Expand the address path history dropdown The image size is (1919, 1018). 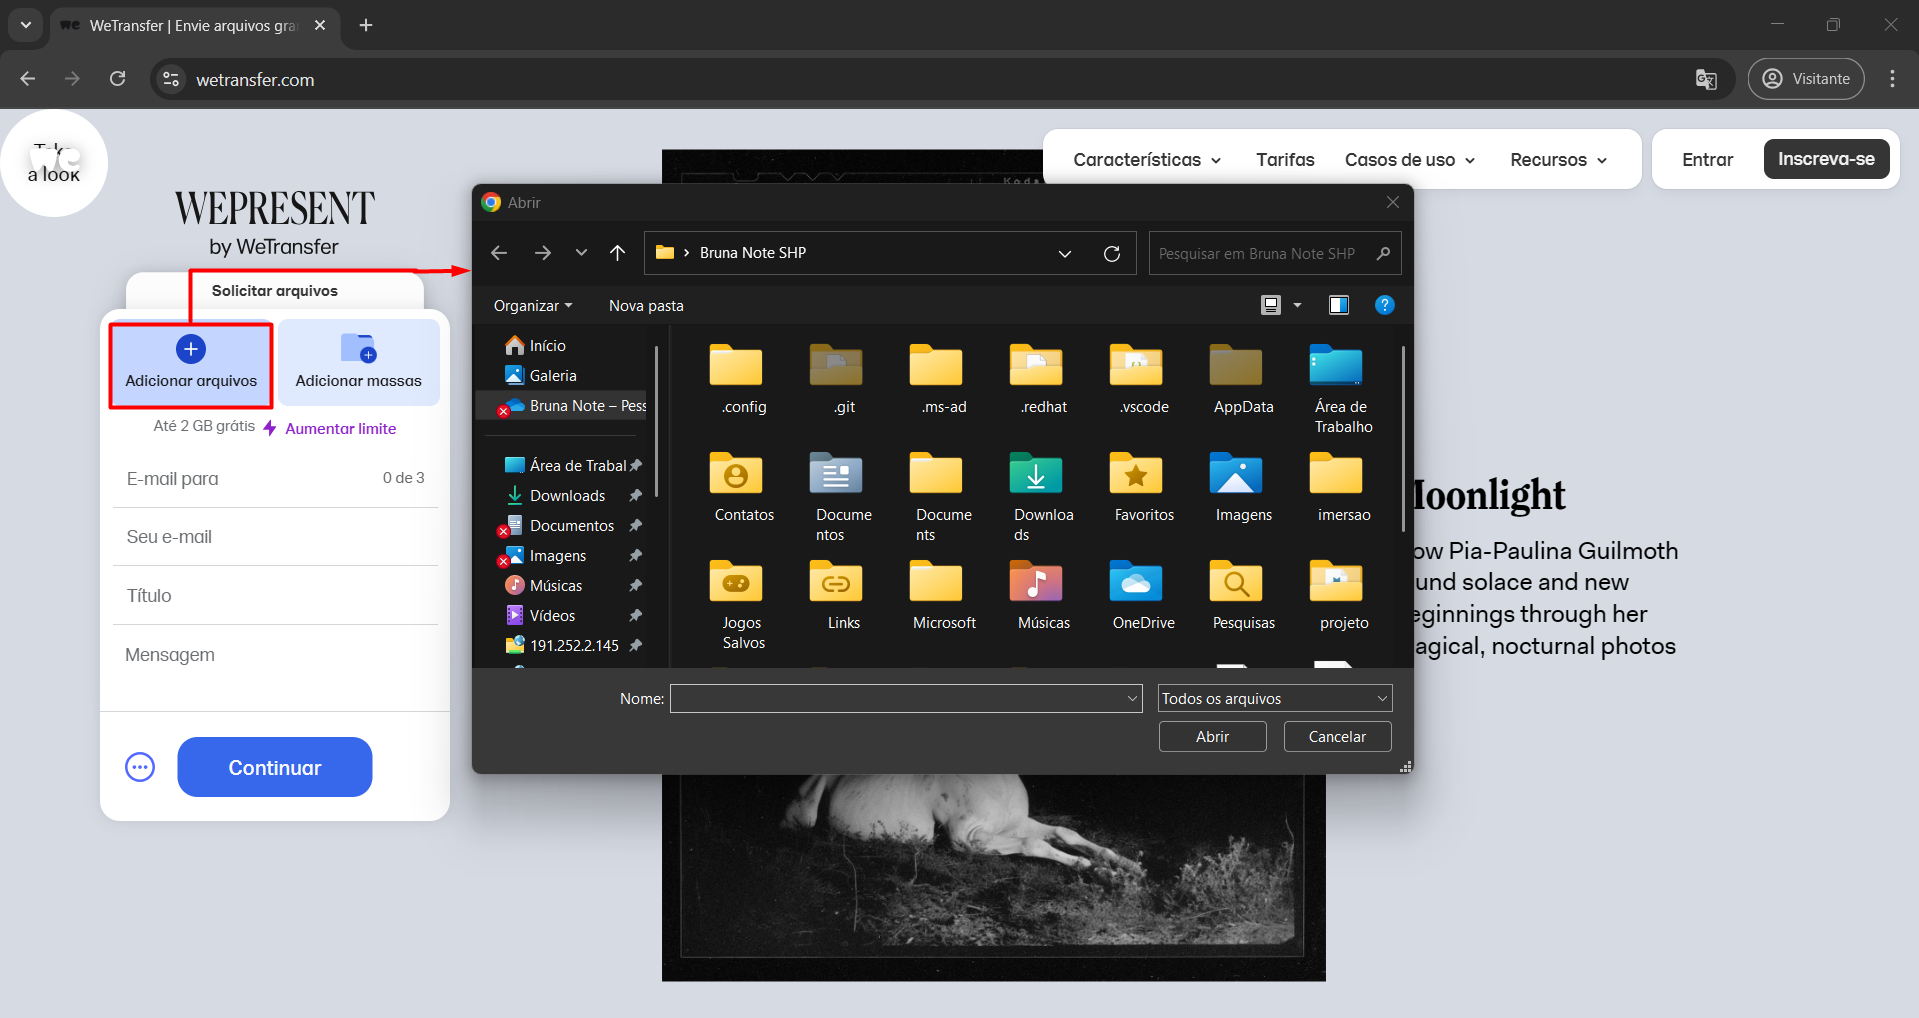tap(1065, 254)
